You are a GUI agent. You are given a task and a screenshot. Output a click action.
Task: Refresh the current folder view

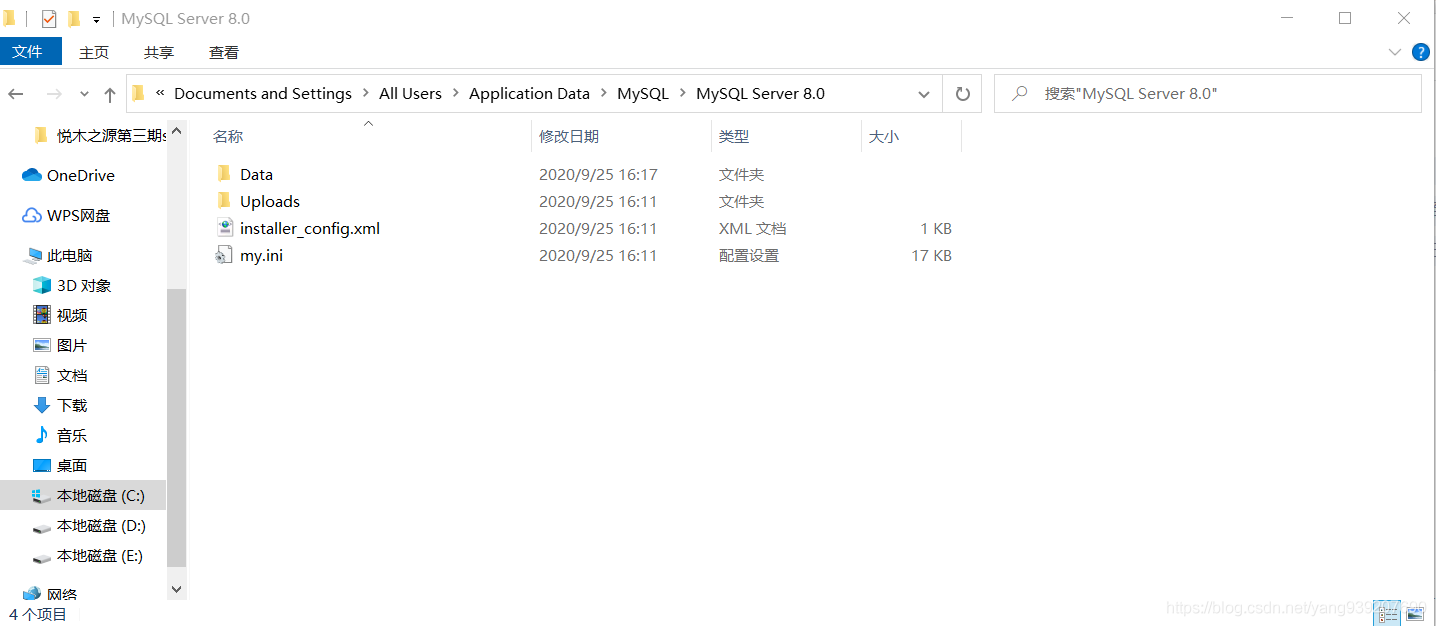962,94
